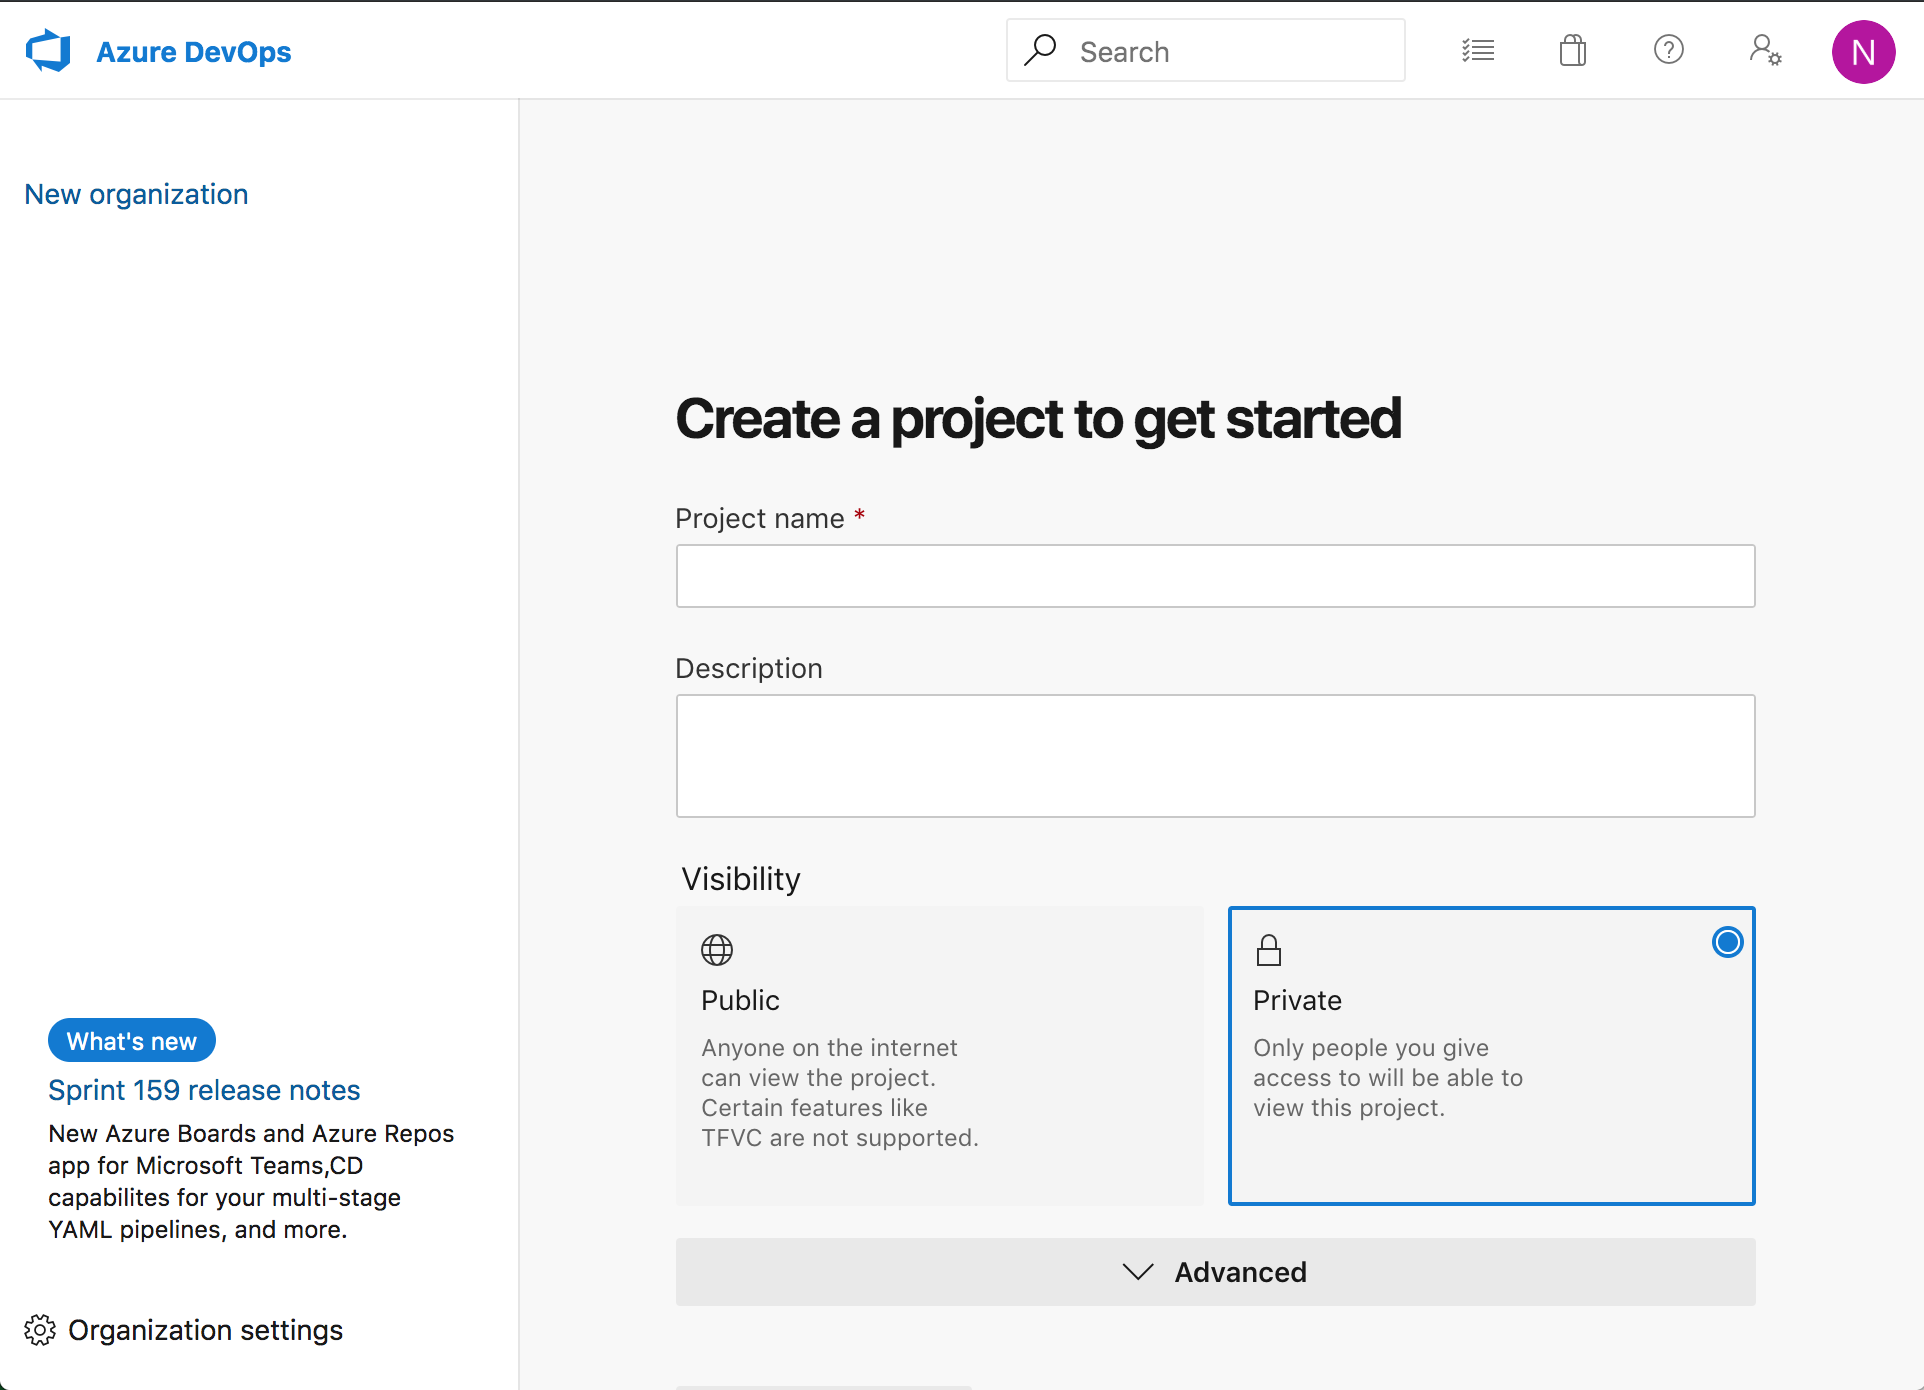Image resolution: width=1924 pixels, height=1390 pixels.
Task: Open the account avatar N menu
Action: tap(1863, 52)
